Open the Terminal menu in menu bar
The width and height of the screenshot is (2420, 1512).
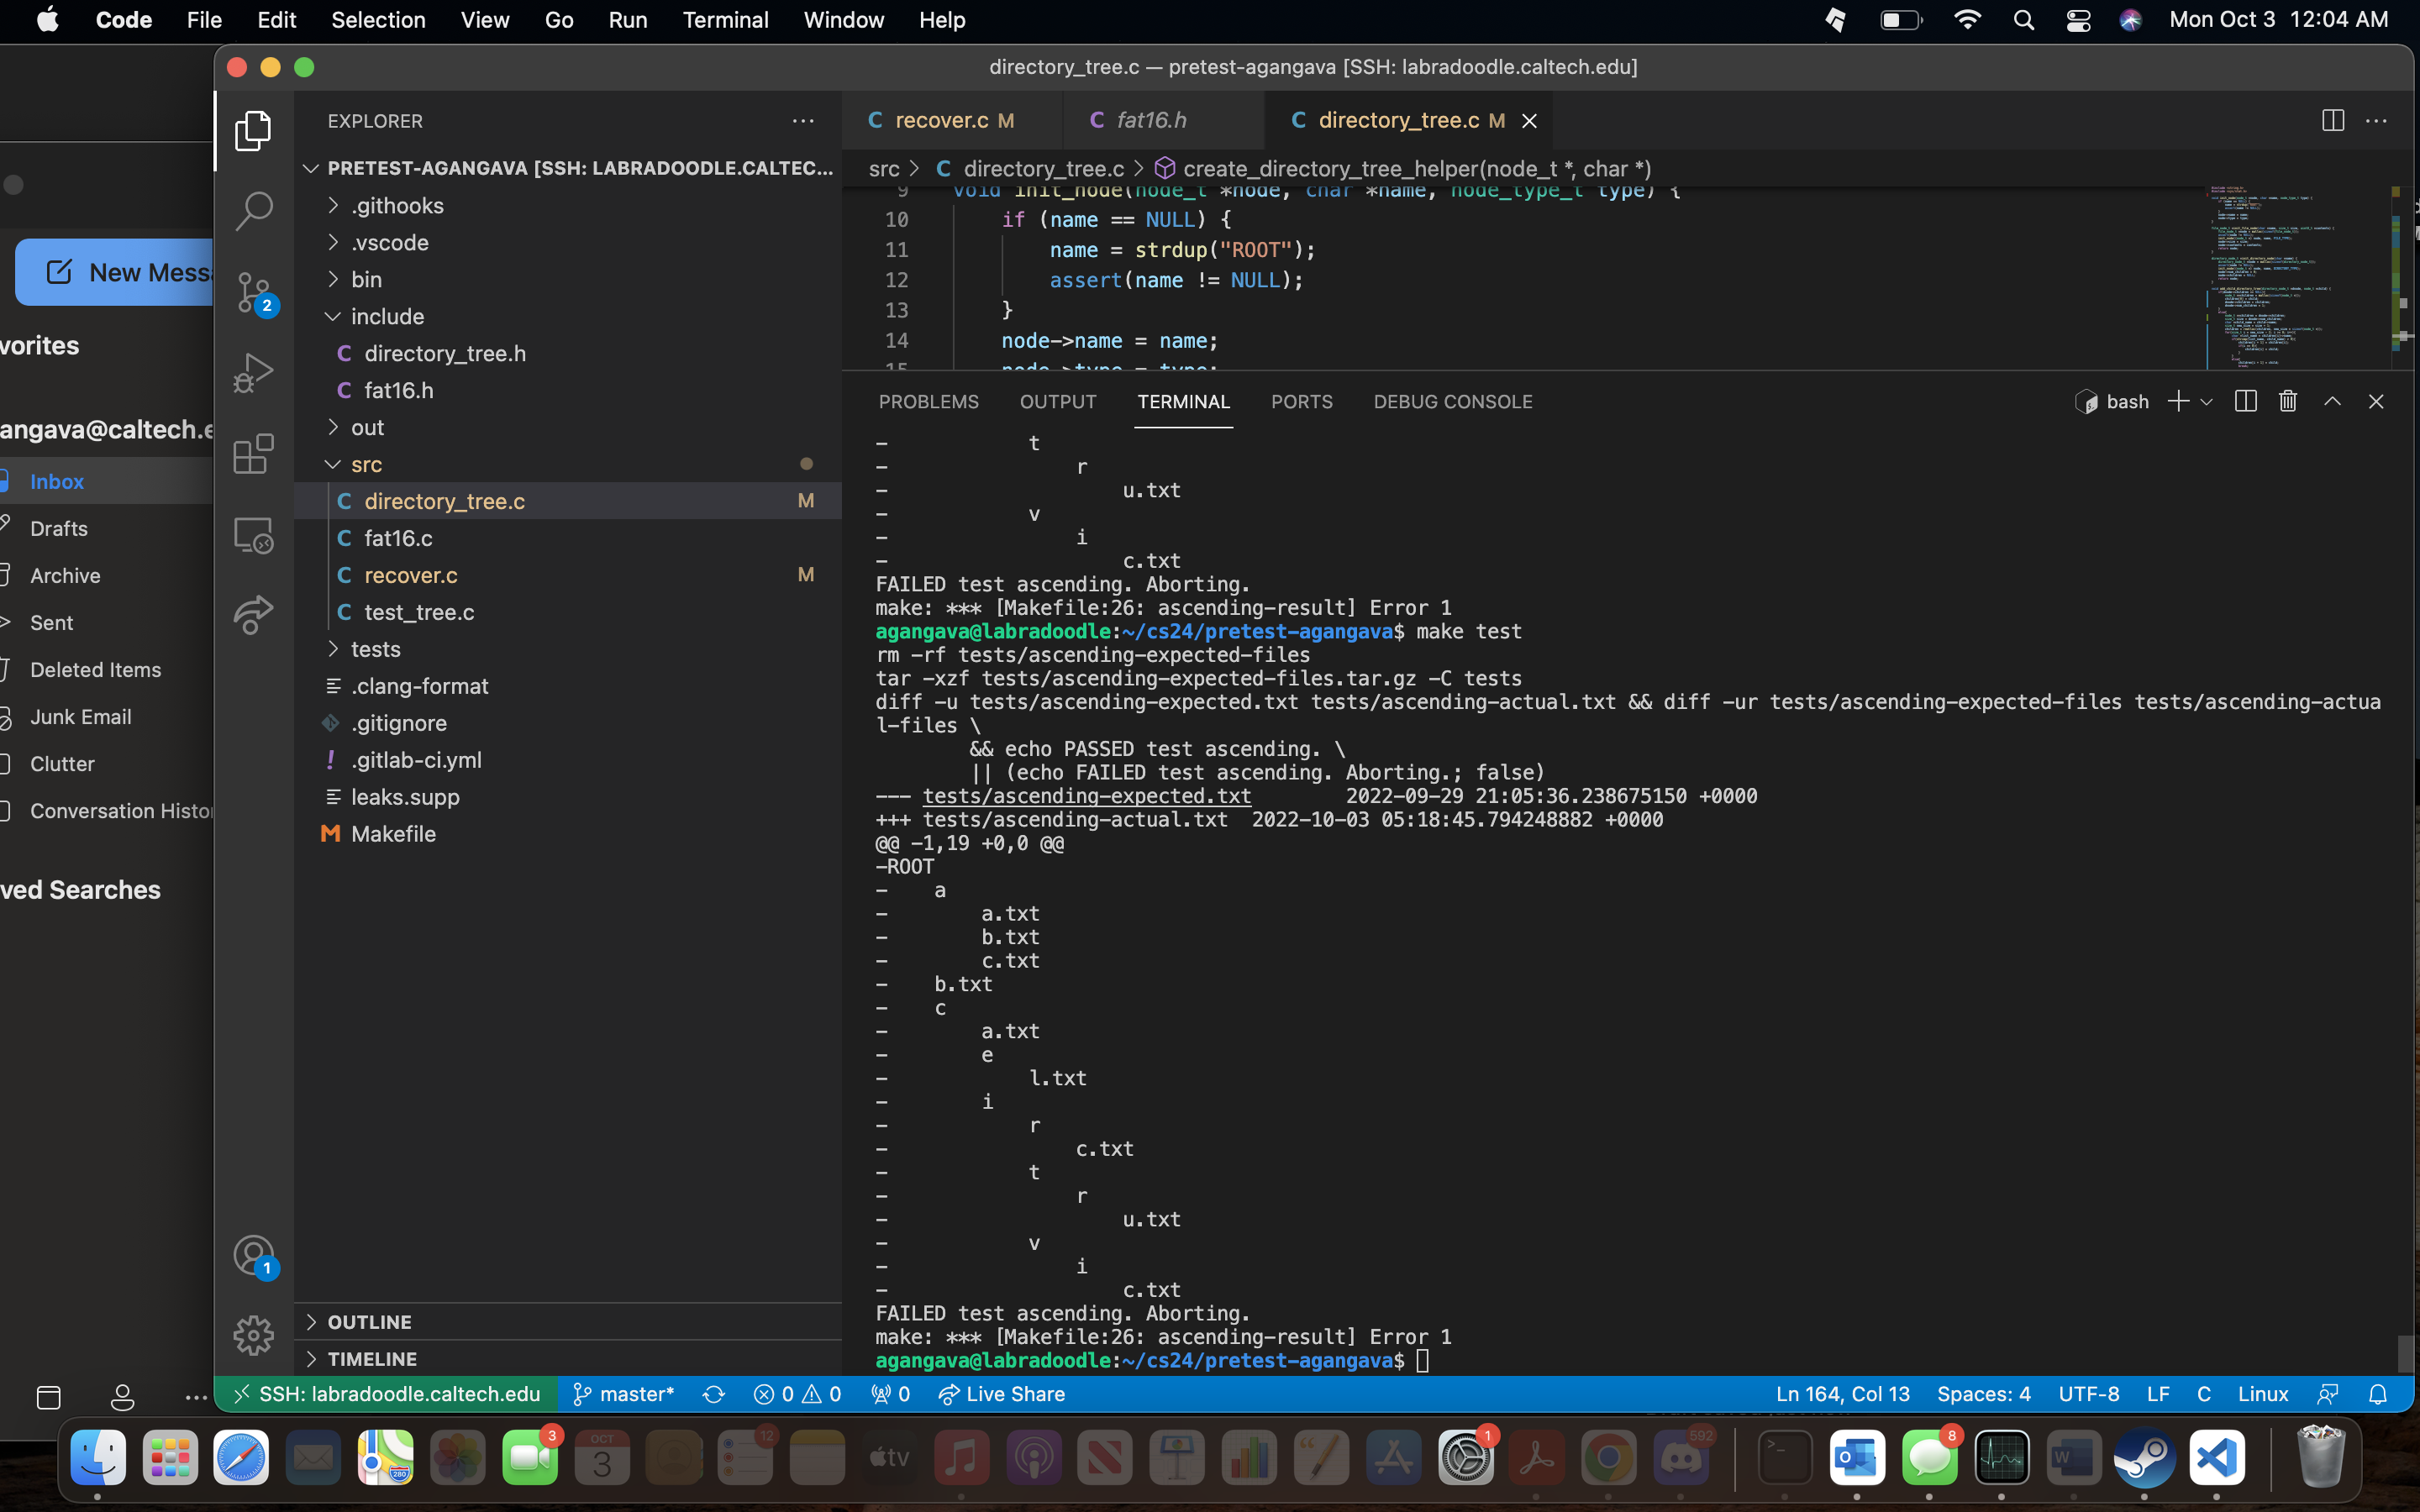pyautogui.click(x=725, y=20)
